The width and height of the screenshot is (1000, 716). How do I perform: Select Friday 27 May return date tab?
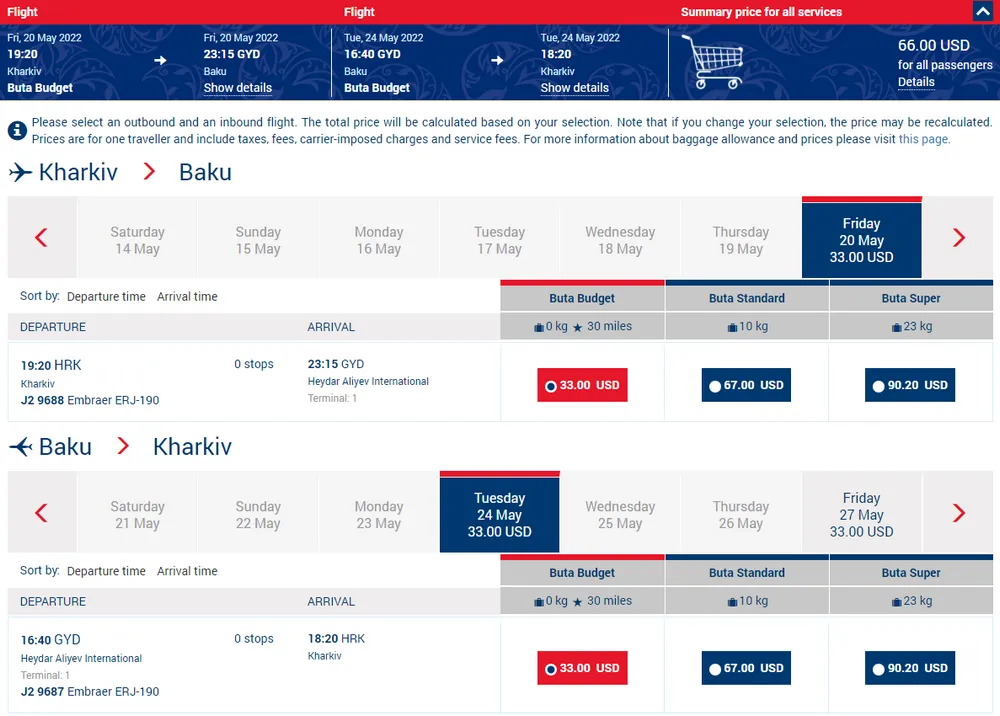(x=861, y=514)
